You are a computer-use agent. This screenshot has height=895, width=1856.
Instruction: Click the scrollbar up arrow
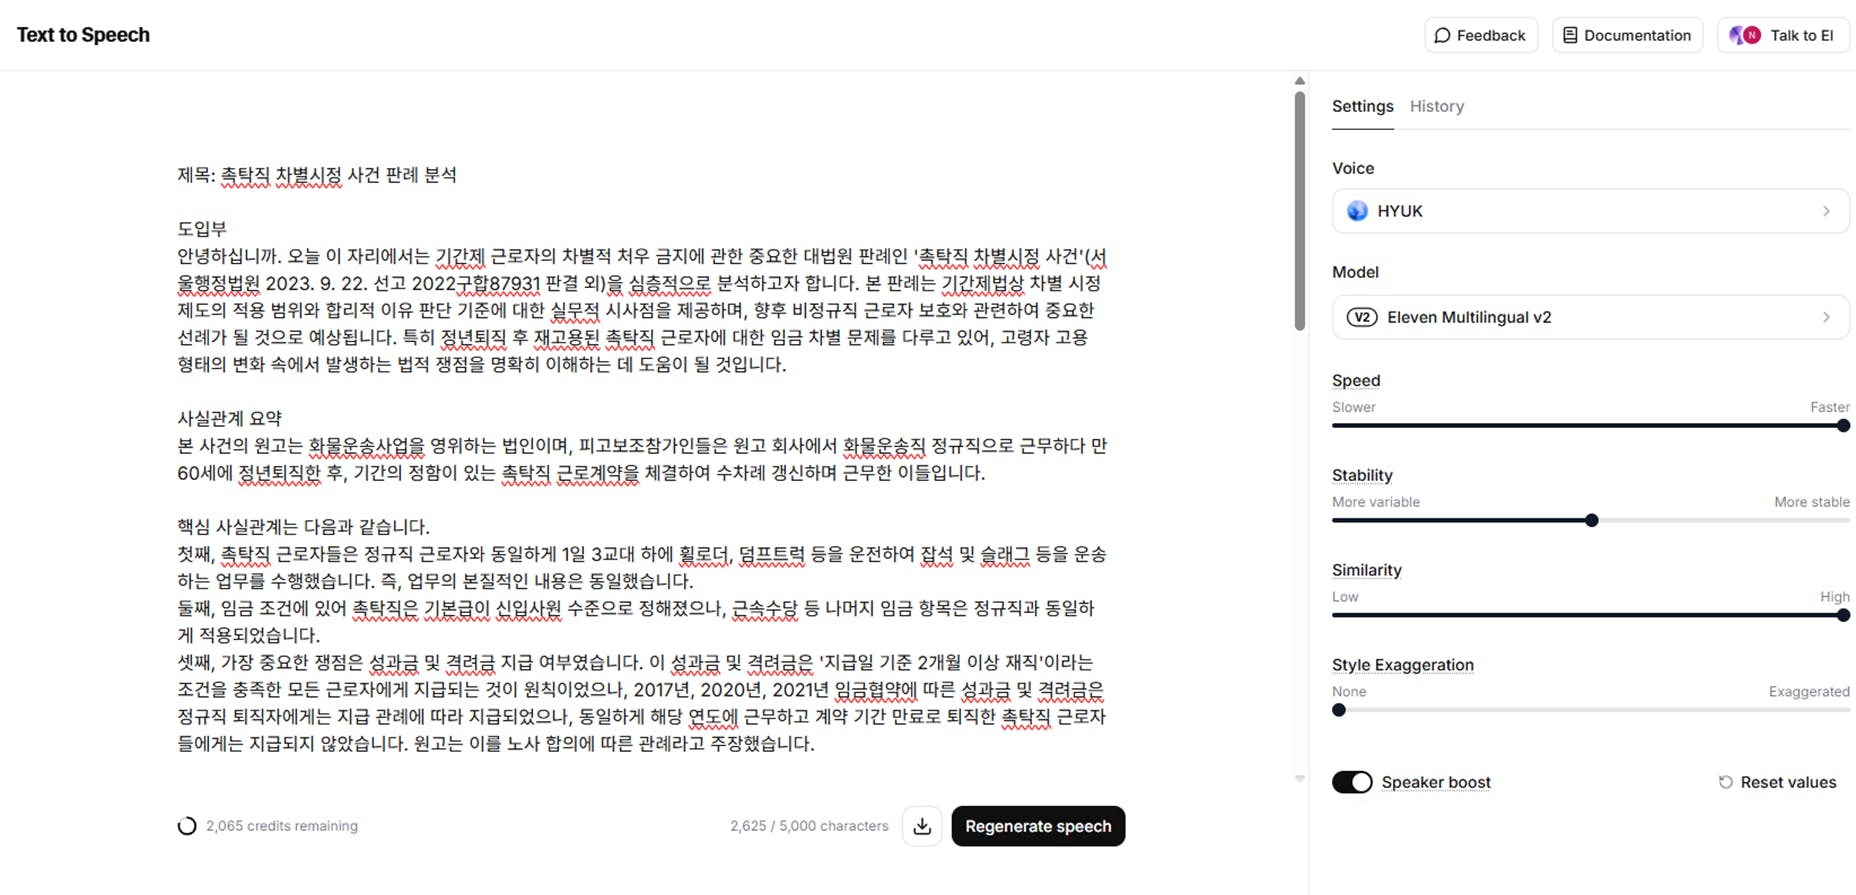(x=1300, y=81)
